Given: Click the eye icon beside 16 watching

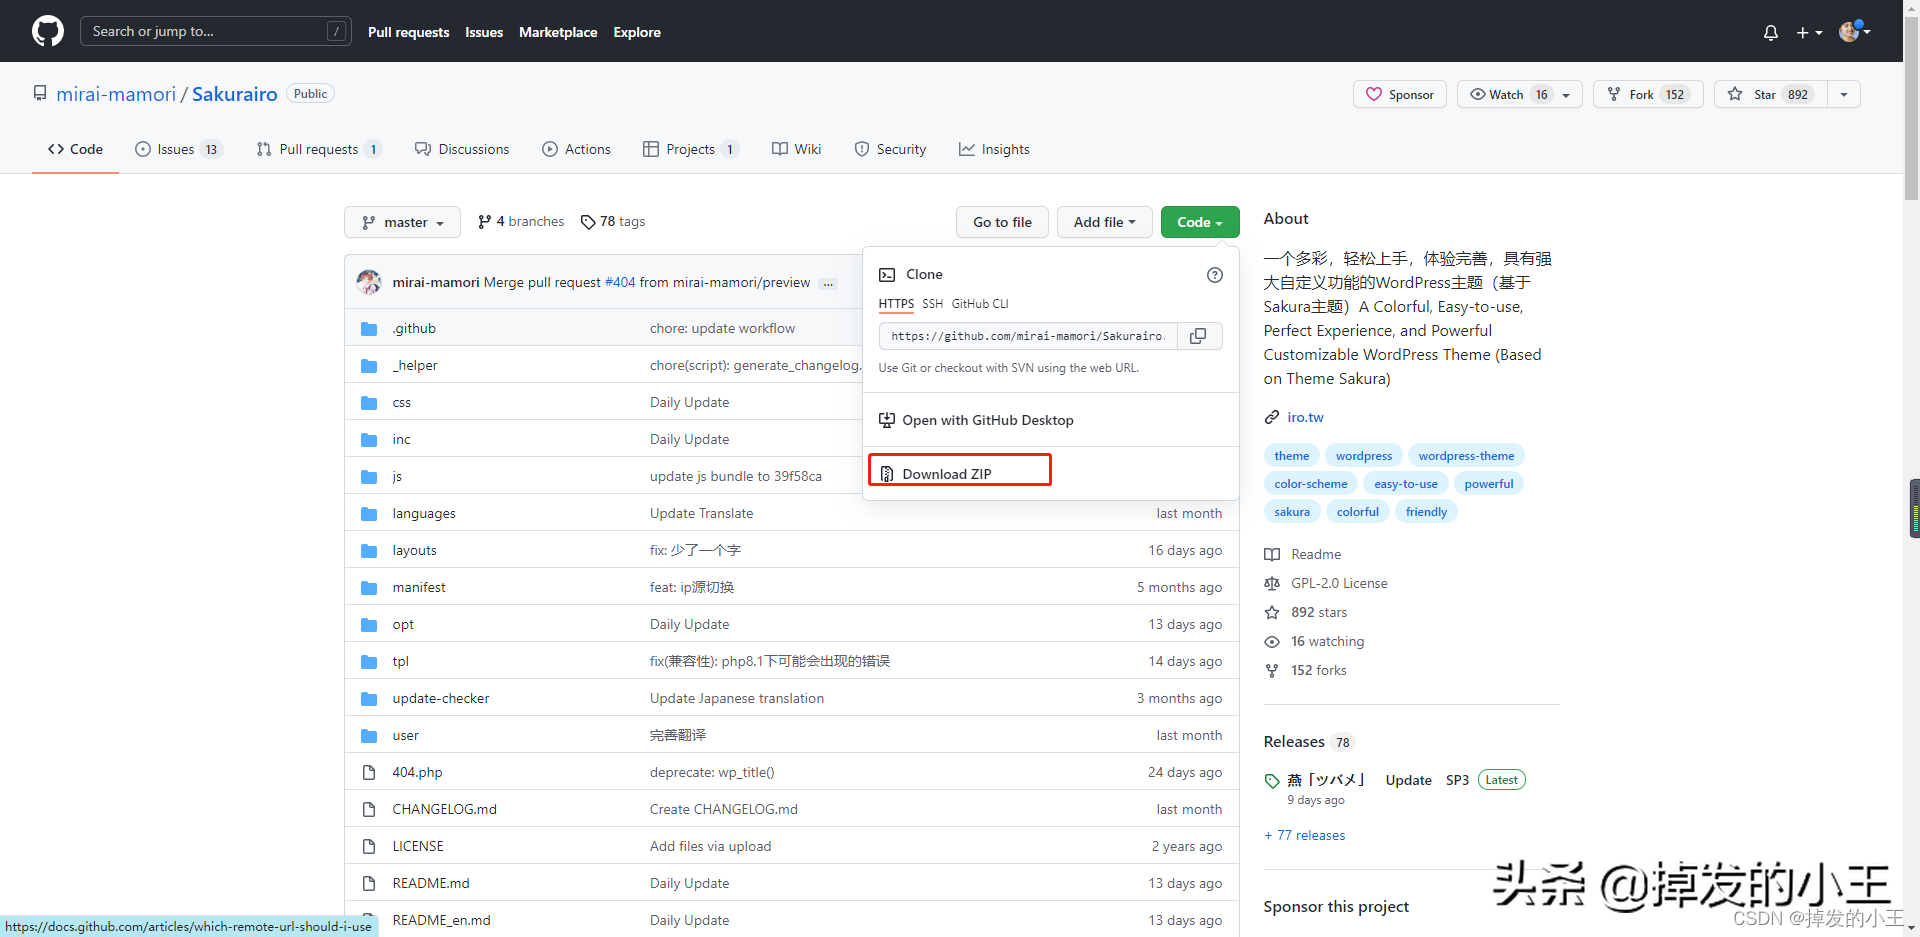Looking at the screenshot, I should pos(1272,642).
